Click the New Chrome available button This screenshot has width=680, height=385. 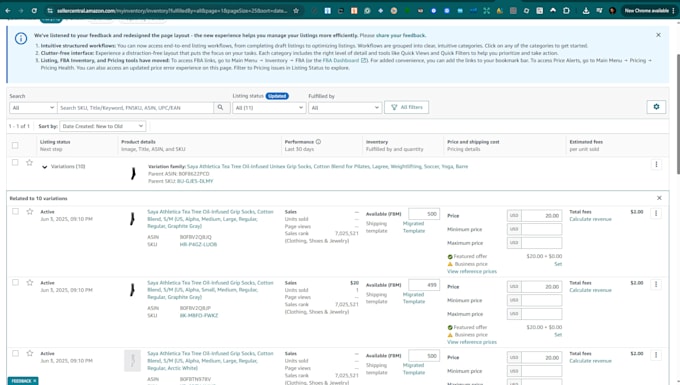coord(646,10)
